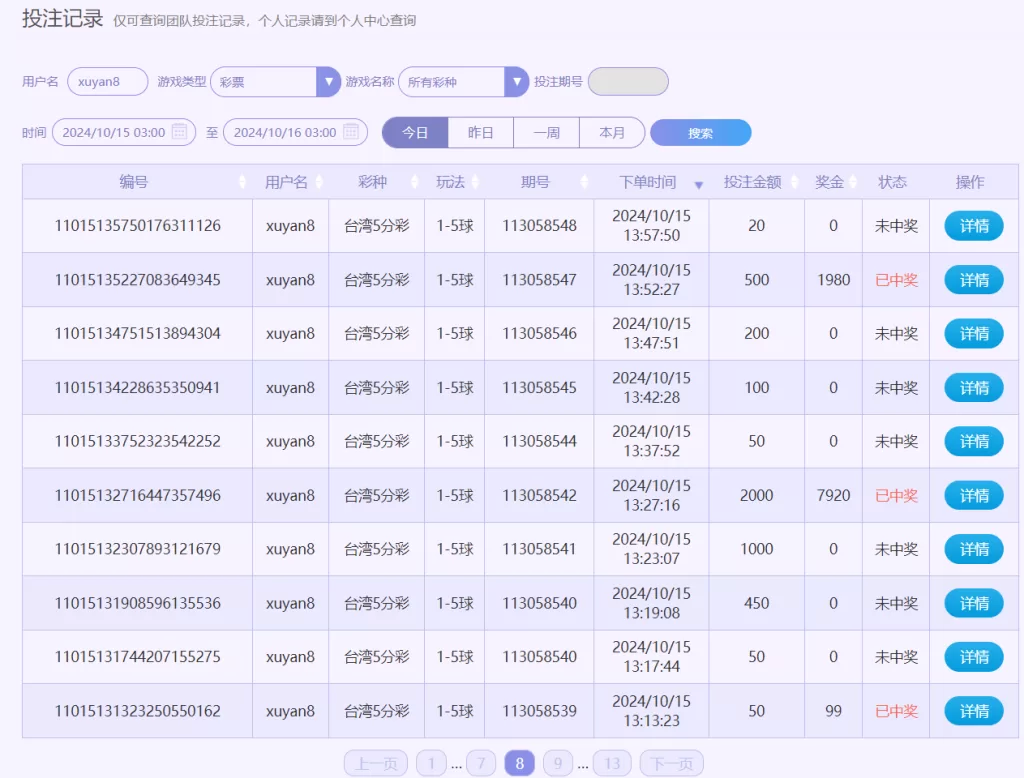Viewport: 1024px width, 778px height.
Task: Go to previous page with 上一页
Action: click(x=376, y=763)
